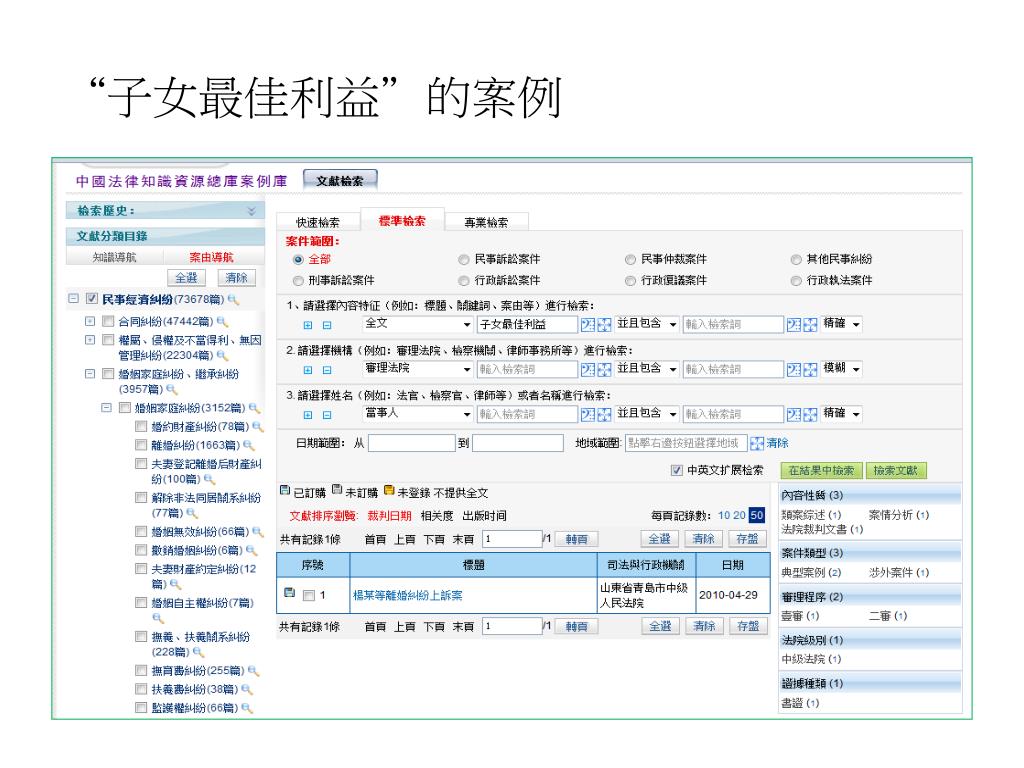Click magnifier icon beside 合同糾紛(47442篇)
This screenshot has height=768, width=1024.
(x=222, y=321)
